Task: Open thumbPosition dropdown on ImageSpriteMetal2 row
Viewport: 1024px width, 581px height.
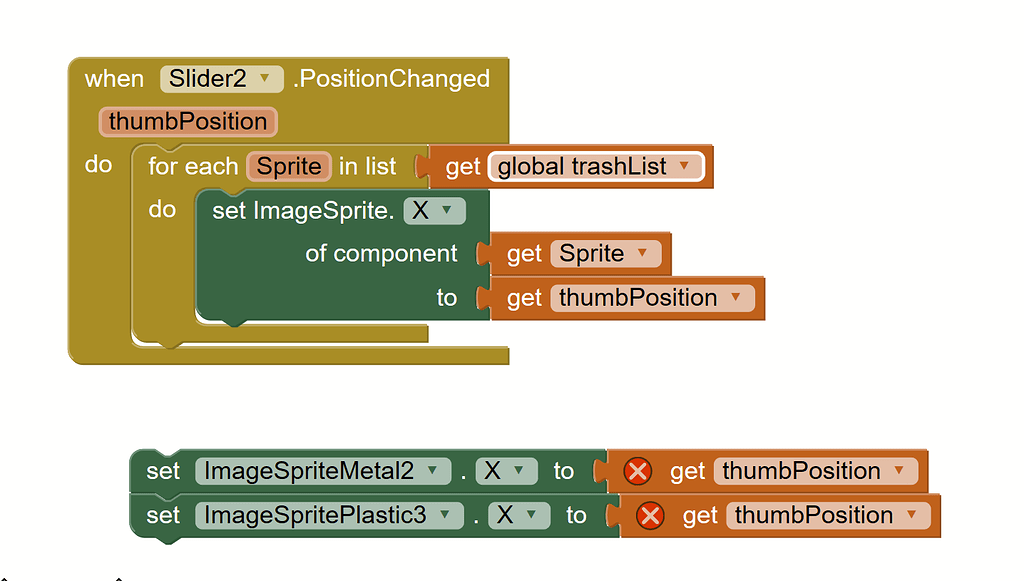Action: point(900,471)
